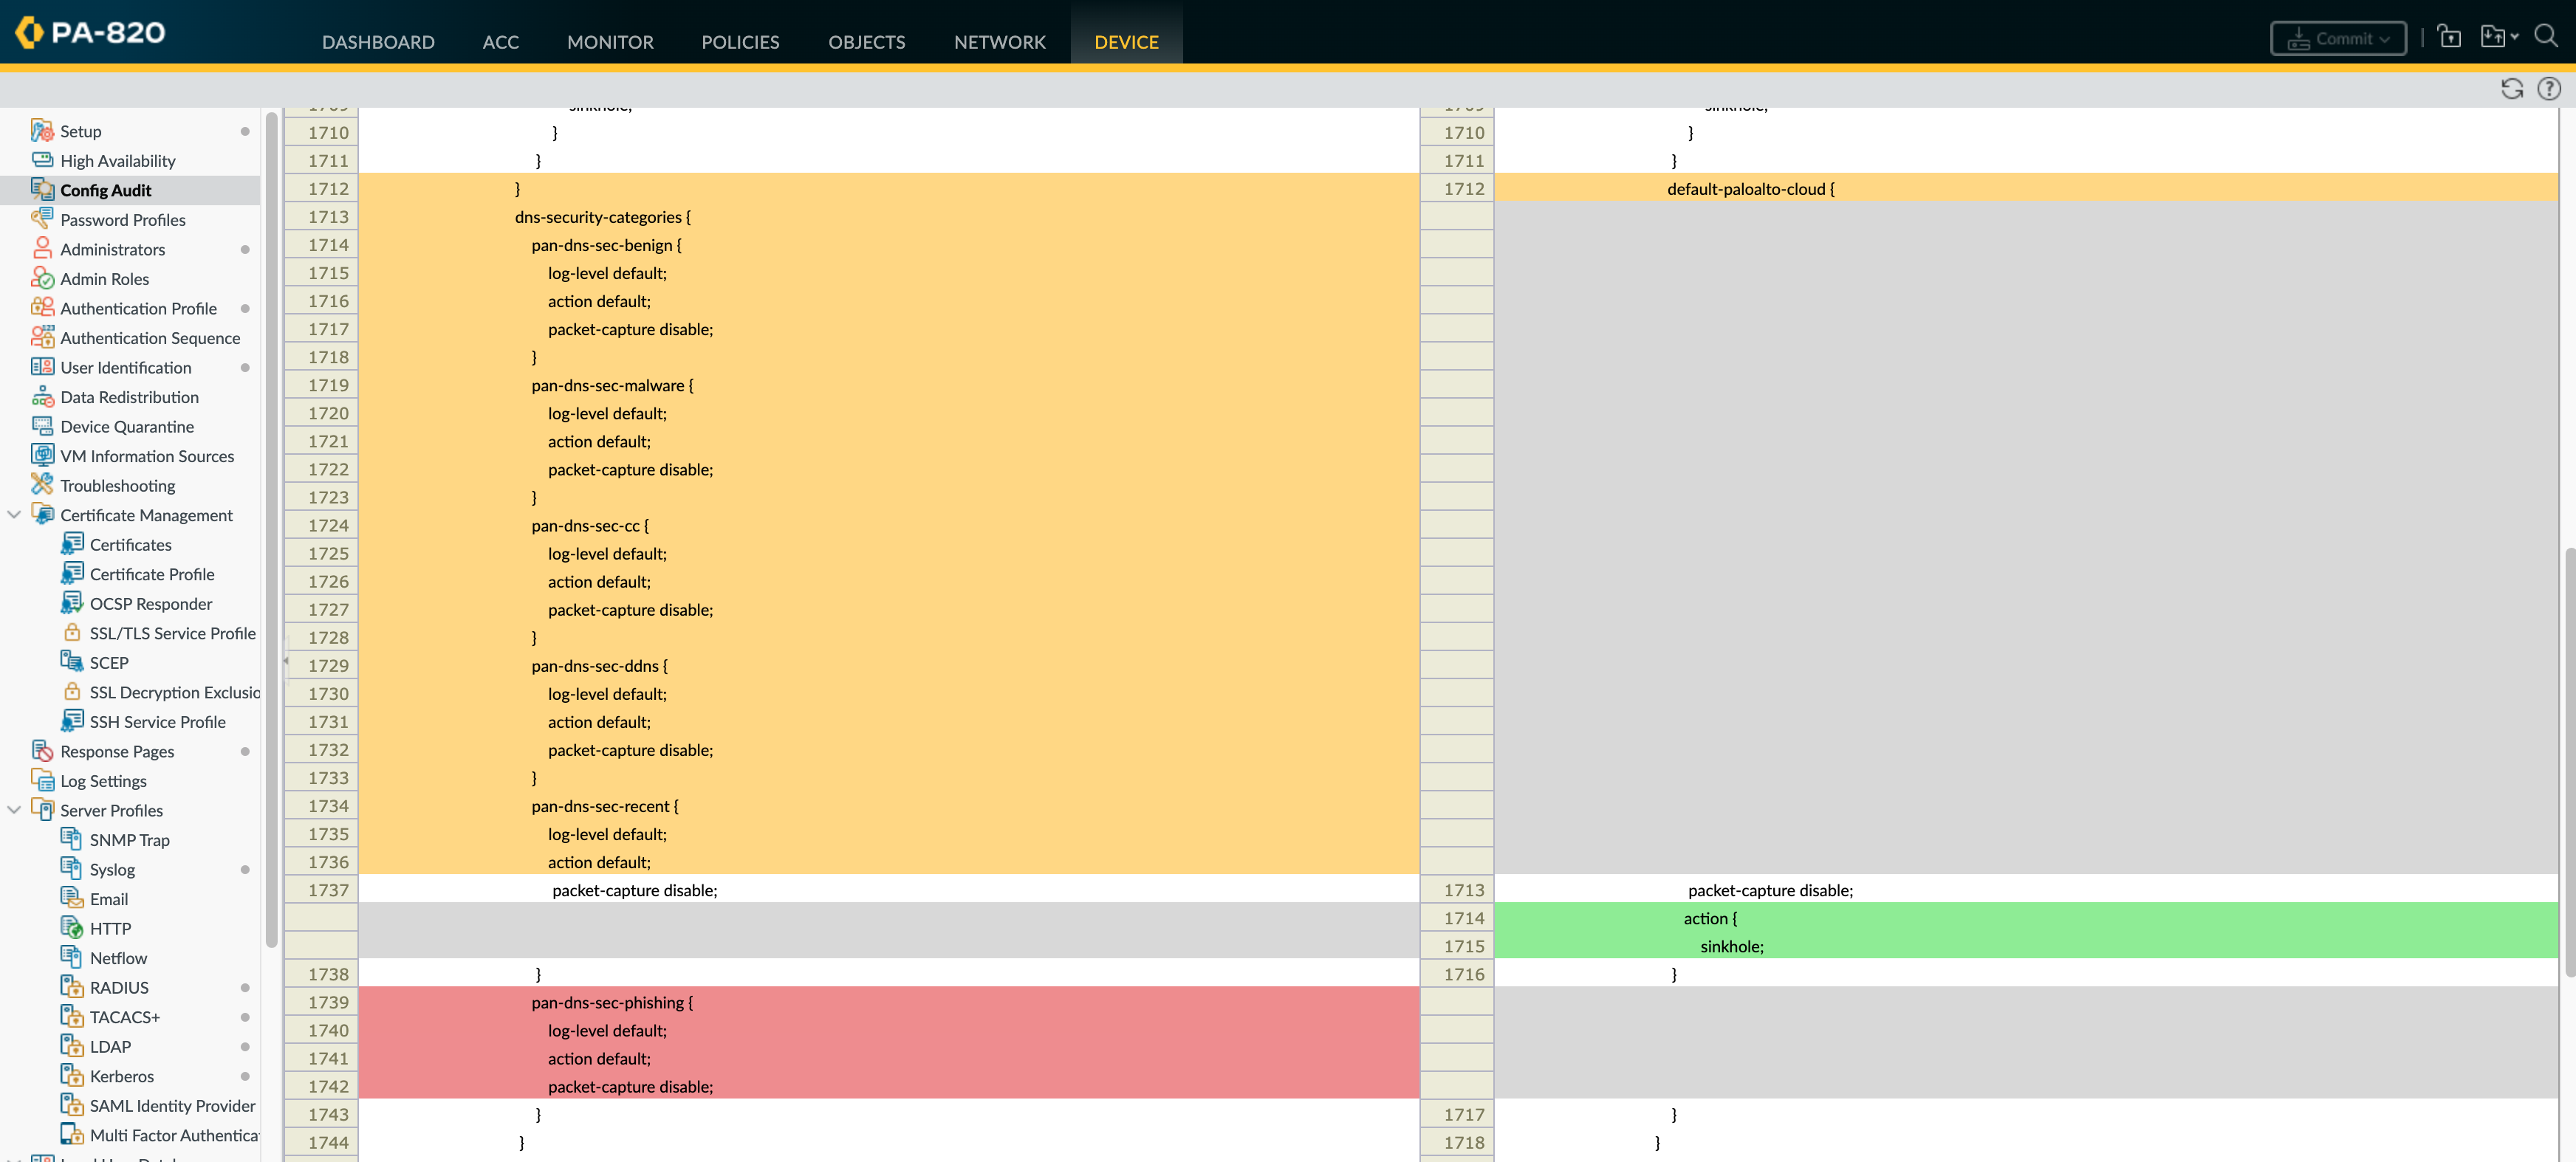Image resolution: width=2576 pixels, height=1162 pixels.
Task: Select Password Profiles in the sidebar
Action: [122, 219]
